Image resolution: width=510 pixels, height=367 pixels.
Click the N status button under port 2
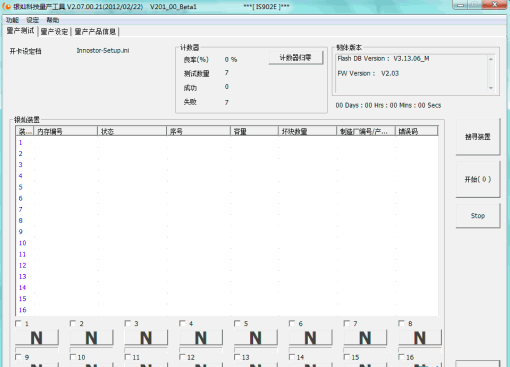point(91,338)
